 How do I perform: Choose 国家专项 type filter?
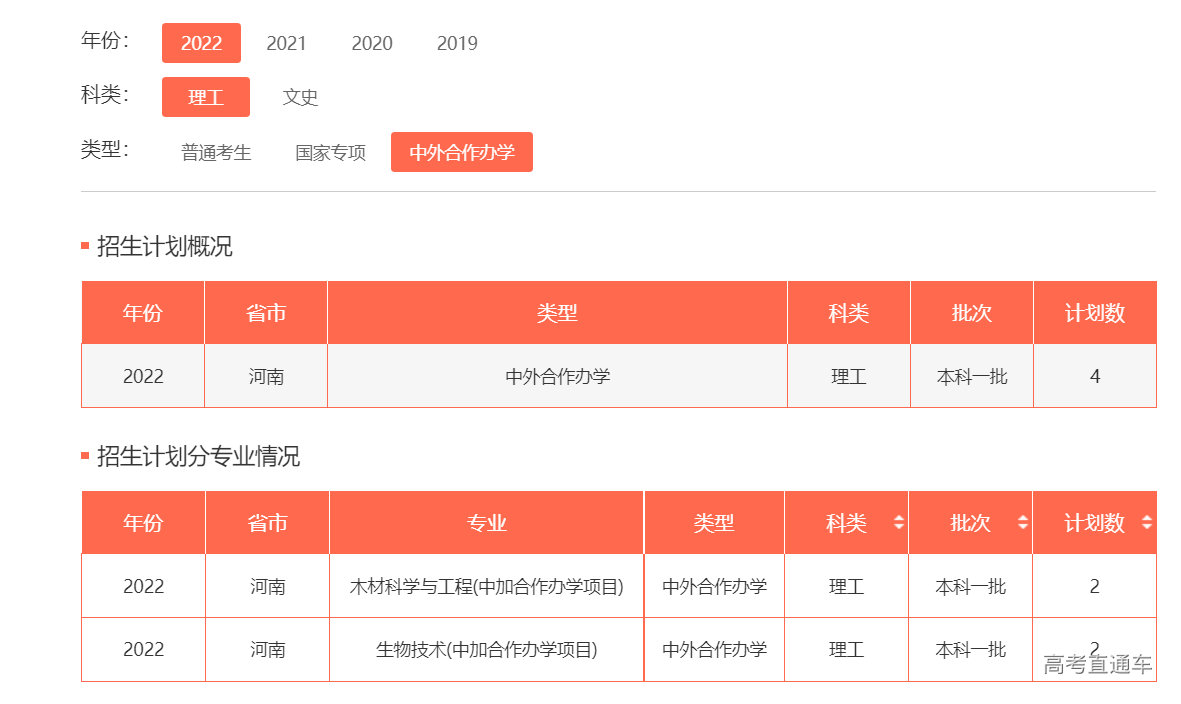(x=330, y=152)
